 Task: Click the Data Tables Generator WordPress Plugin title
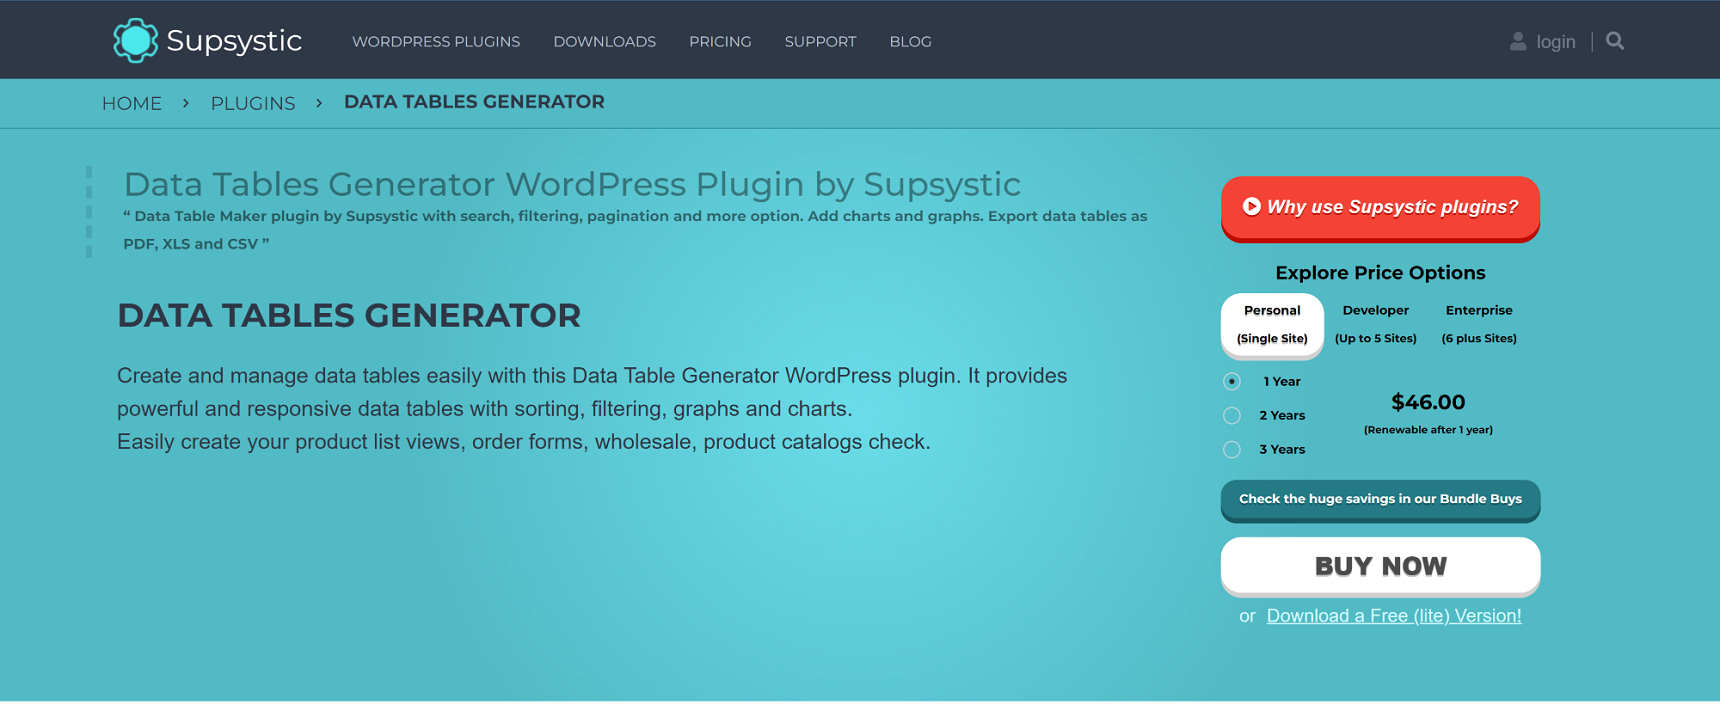tap(572, 184)
